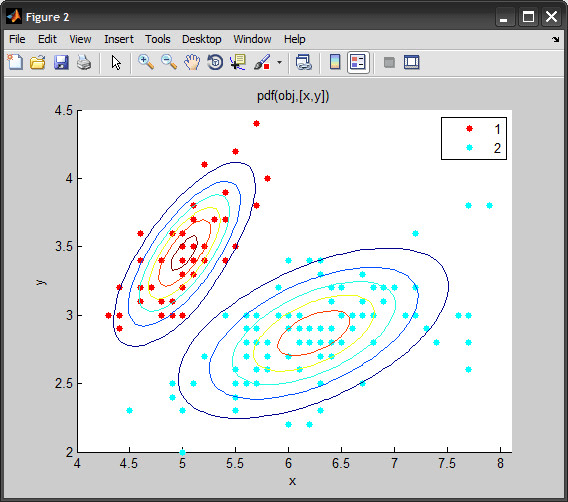Click the cyan point on x-axis at 5

click(x=183, y=452)
